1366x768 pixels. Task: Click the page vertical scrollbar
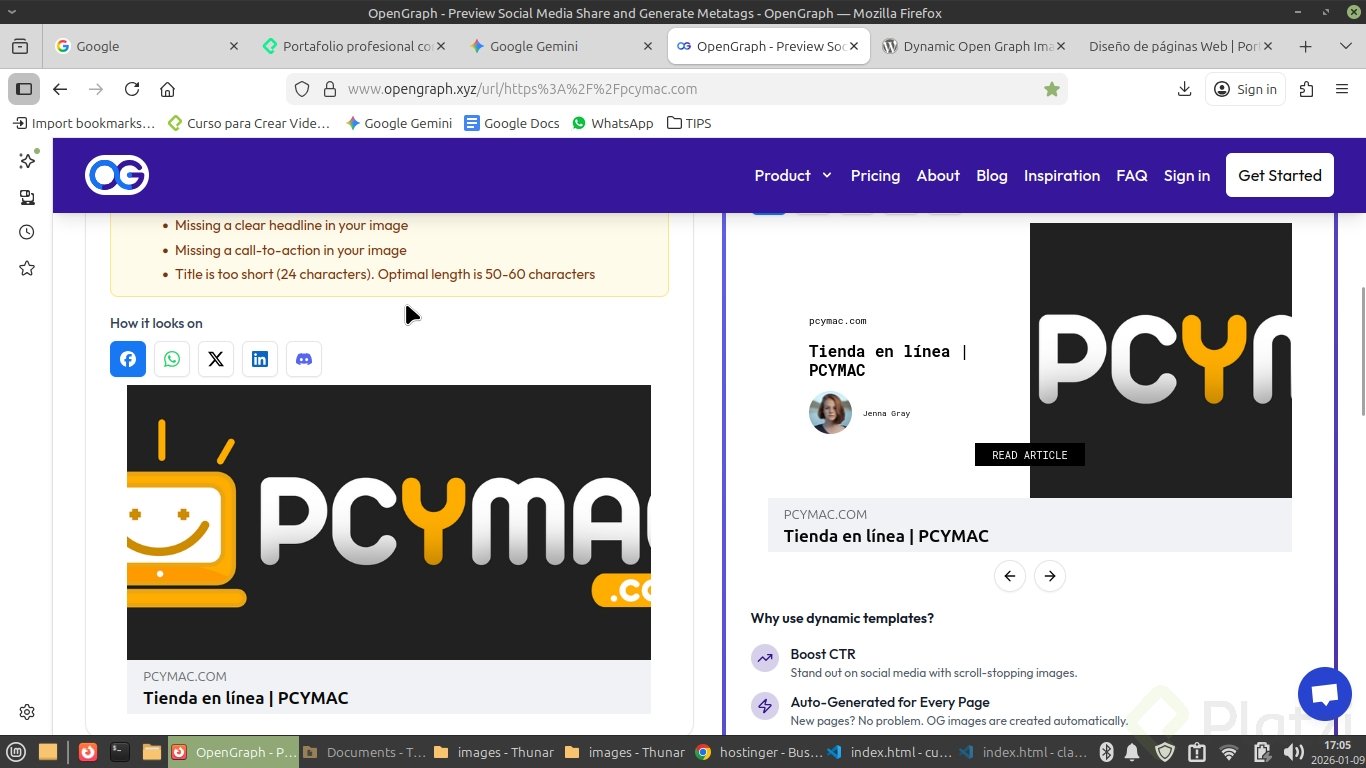click(x=1362, y=350)
